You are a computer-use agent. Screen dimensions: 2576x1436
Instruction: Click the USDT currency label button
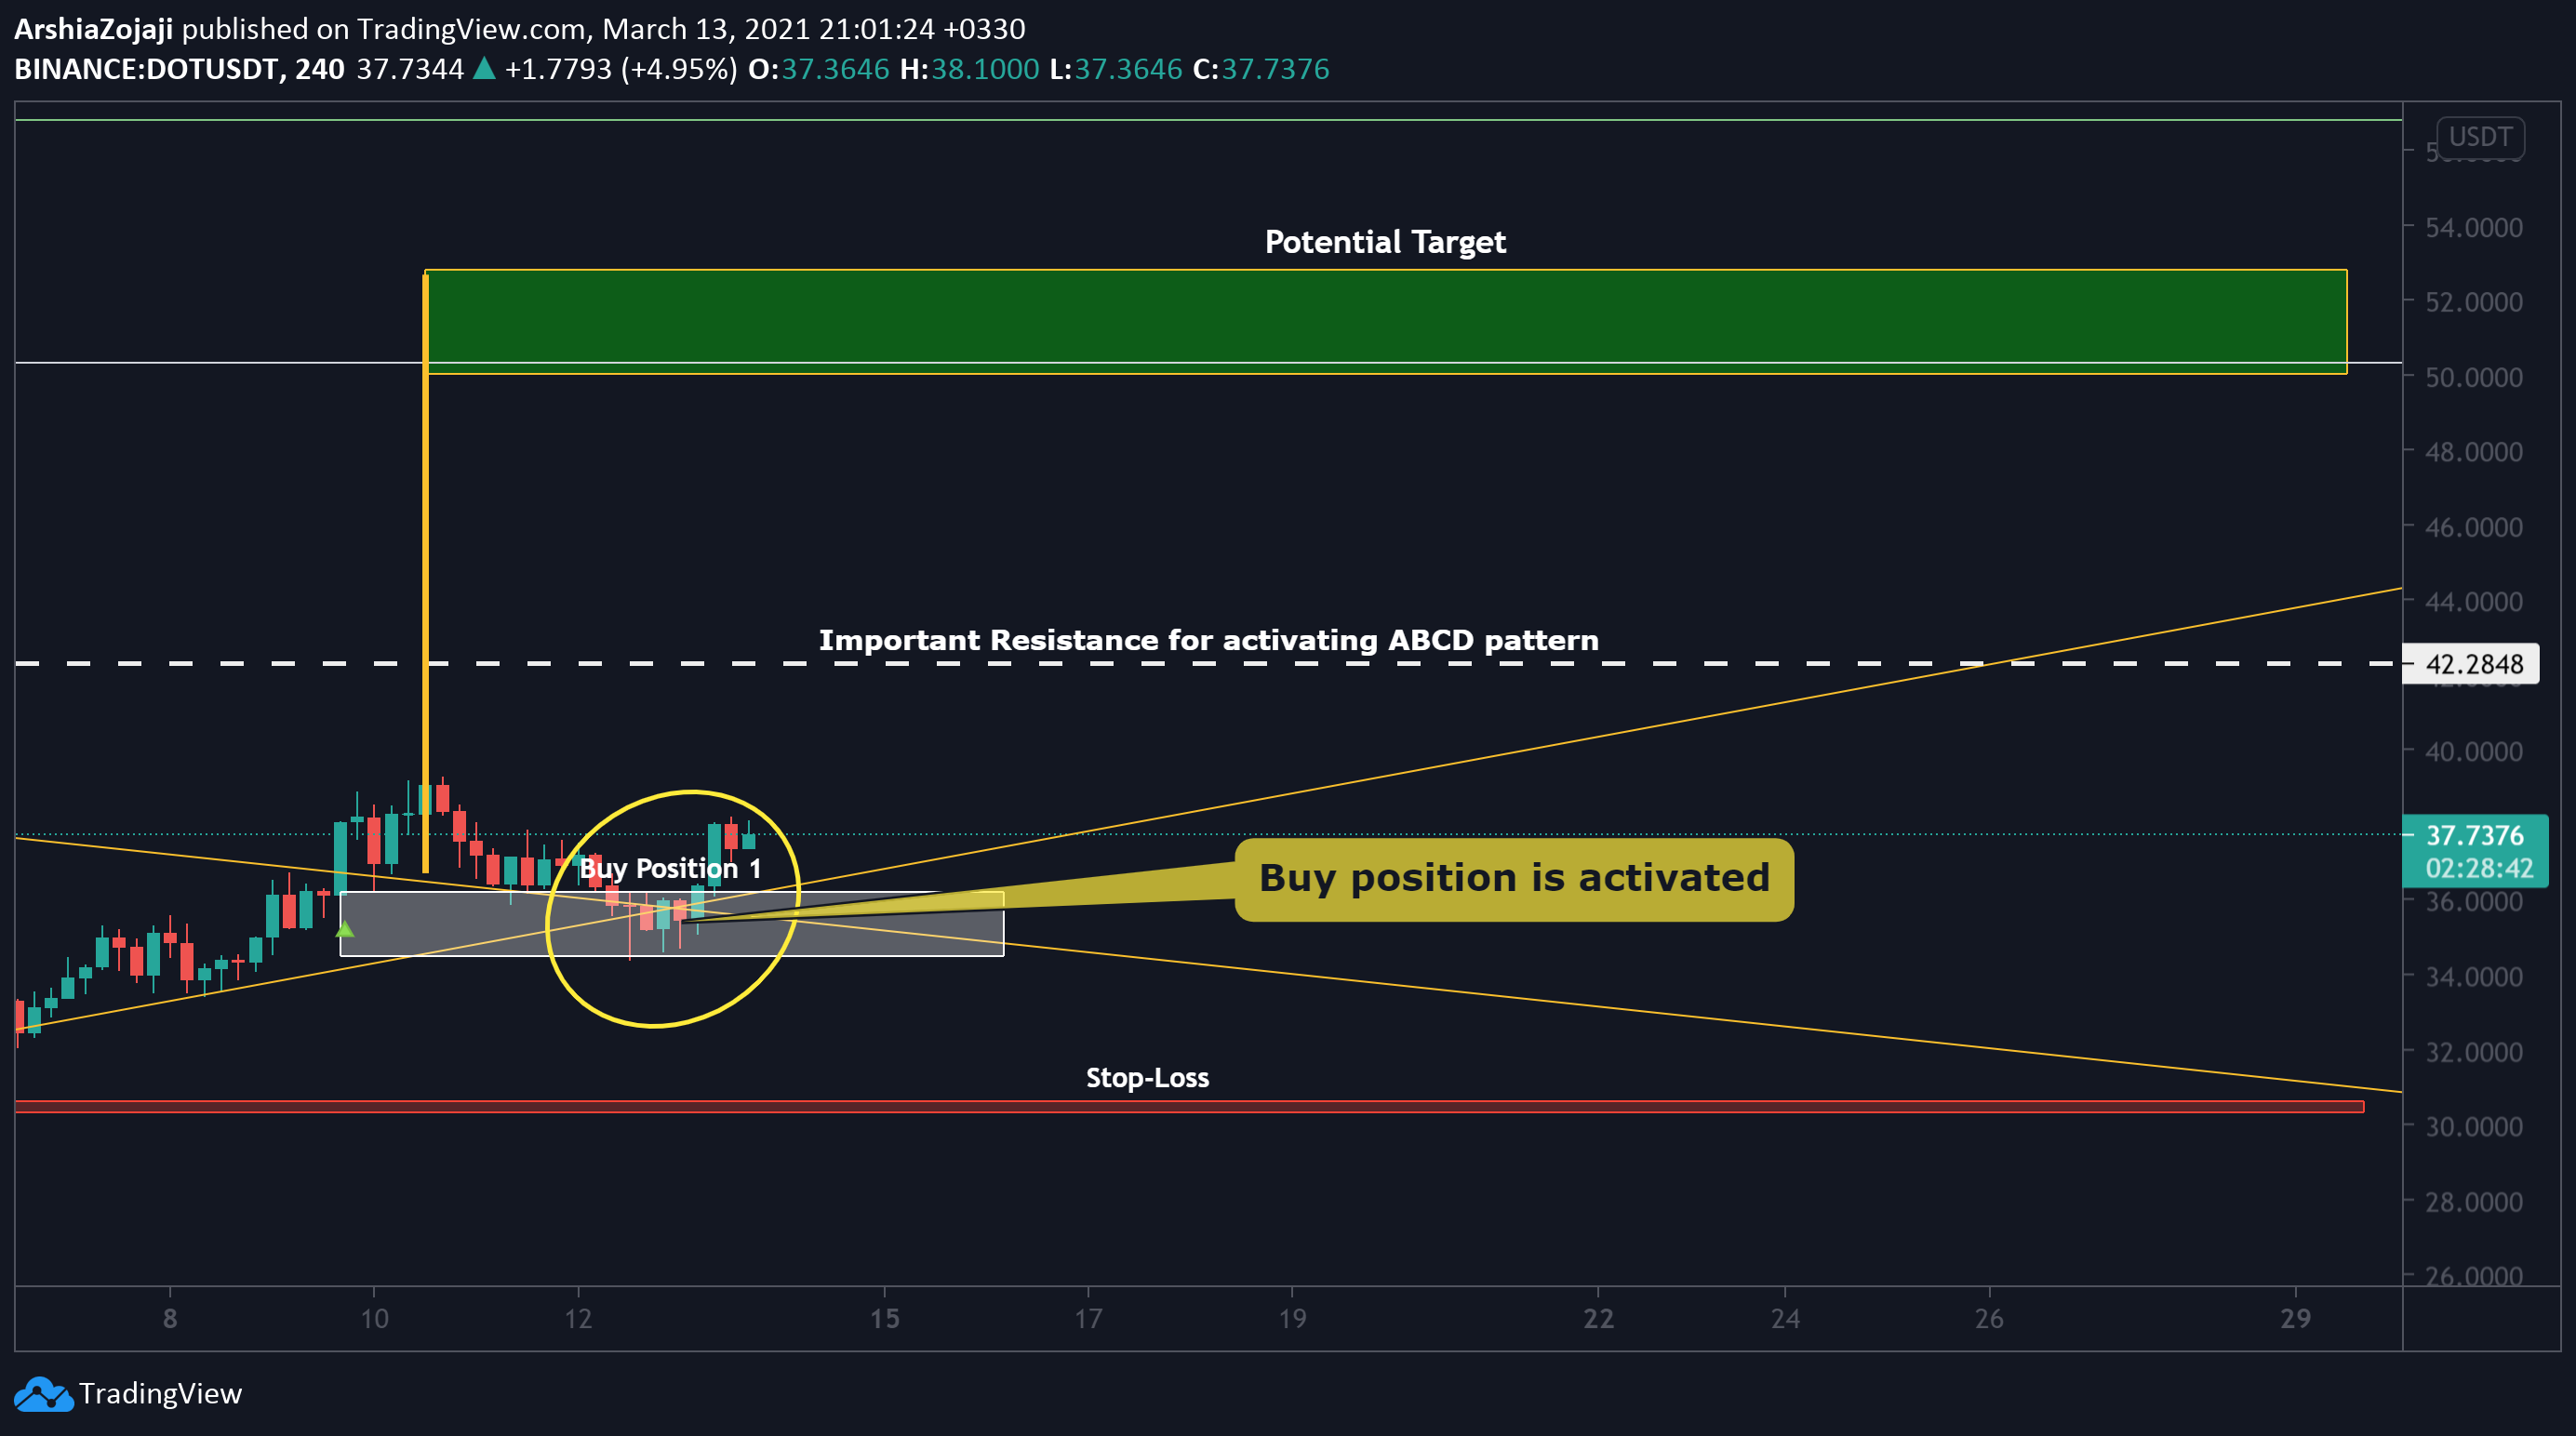pyautogui.click(x=2480, y=137)
